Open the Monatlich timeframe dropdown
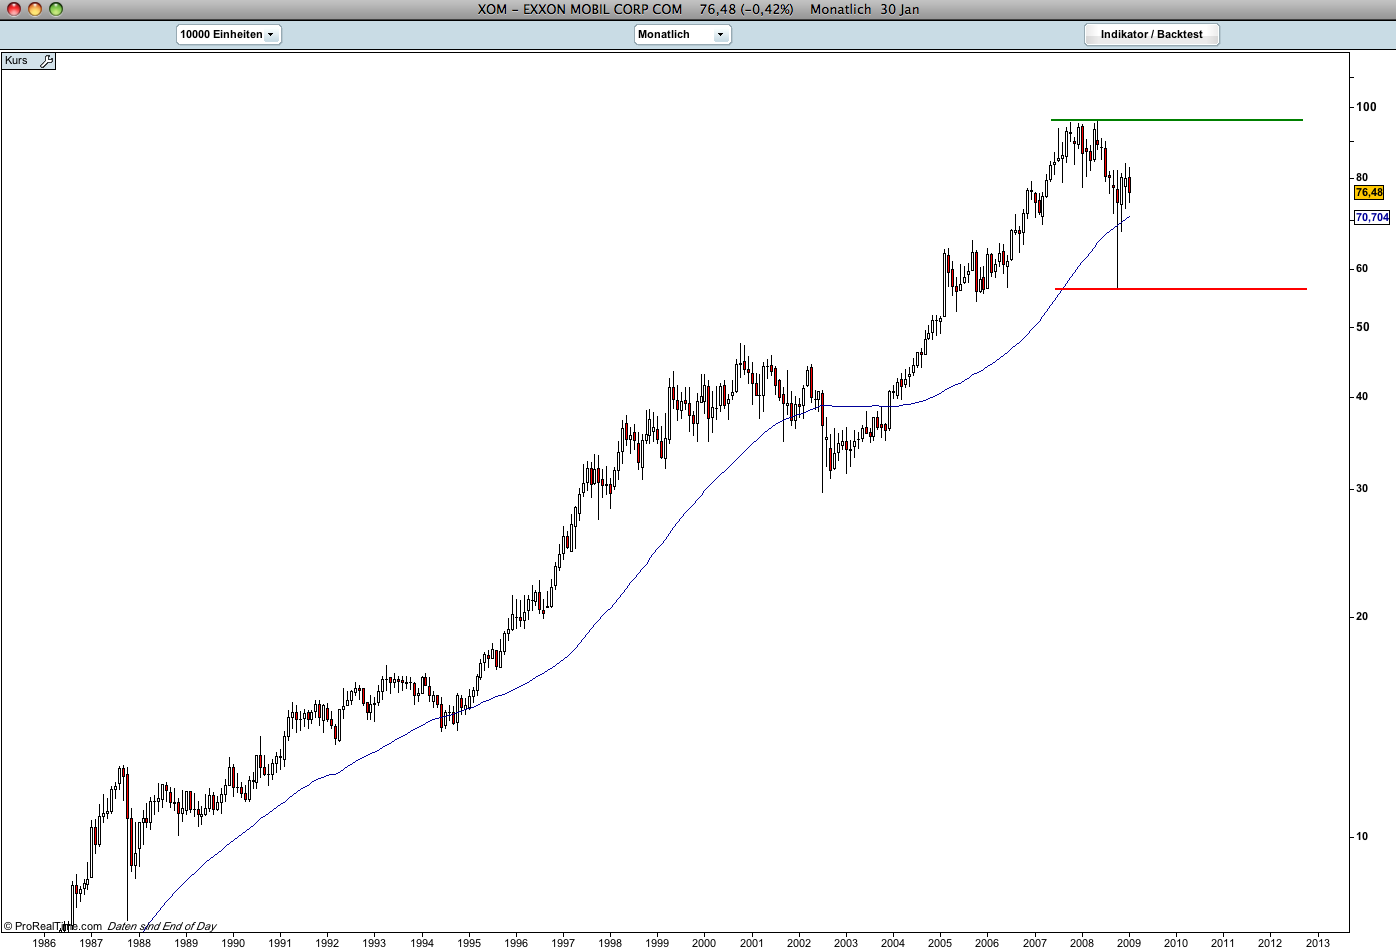Image resolution: width=1396 pixels, height=950 pixels. click(x=683, y=34)
